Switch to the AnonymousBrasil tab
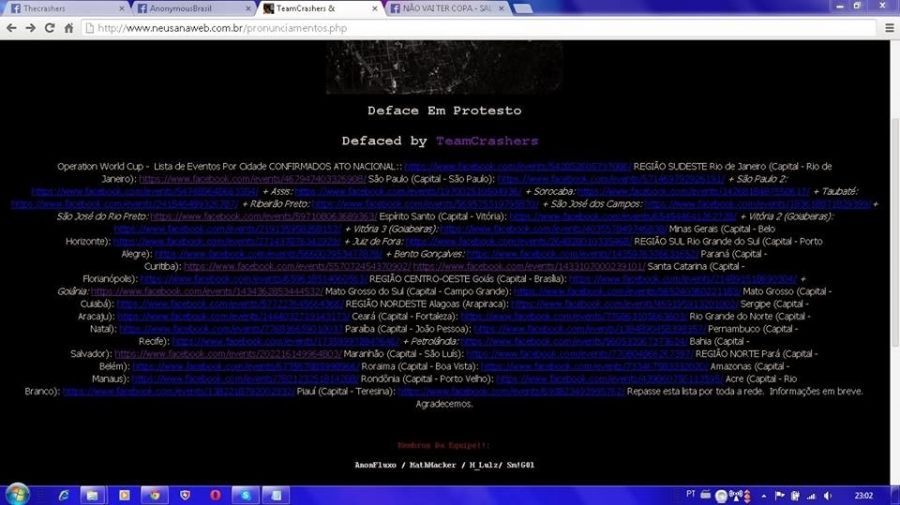The width and height of the screenshot is (900, 505). pyautogui.click(x=192, y=9)
